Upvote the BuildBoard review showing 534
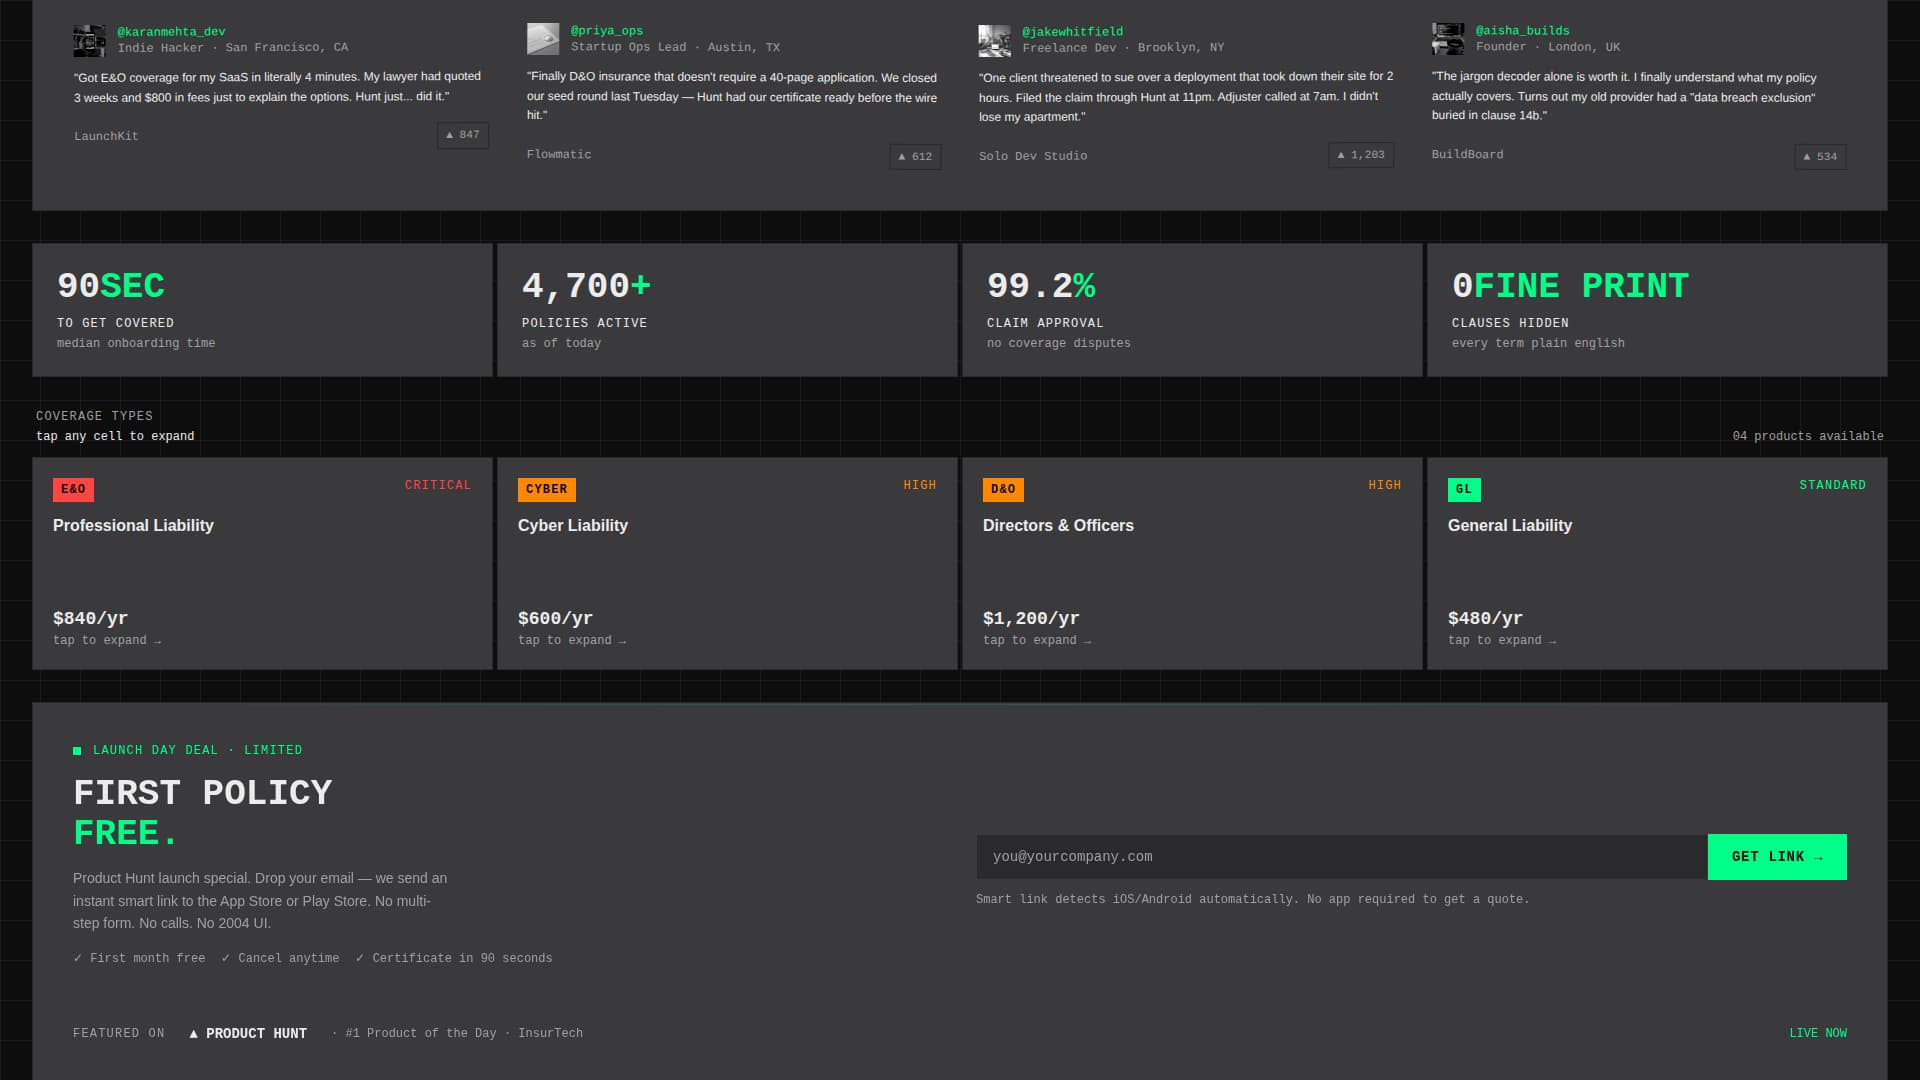The image size is (1920, 1080). click(x=1820, y=157)
